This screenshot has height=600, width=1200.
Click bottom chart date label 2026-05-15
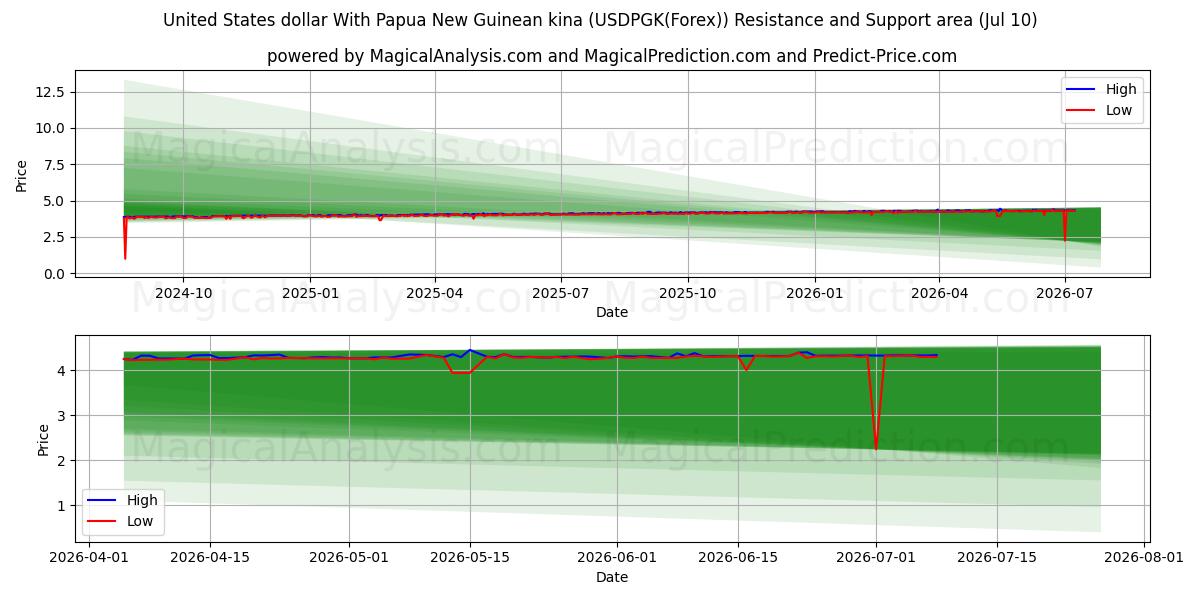click(x=470, y=558)
